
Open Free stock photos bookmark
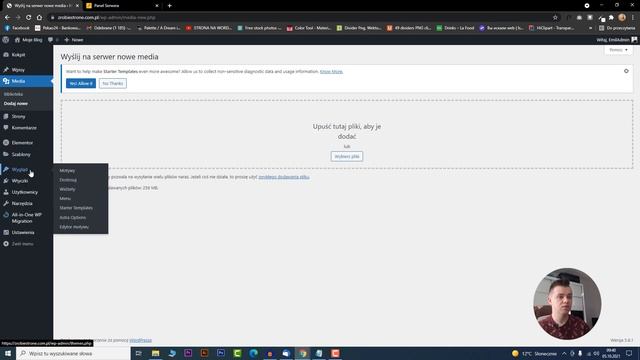[x=259, y=28]
